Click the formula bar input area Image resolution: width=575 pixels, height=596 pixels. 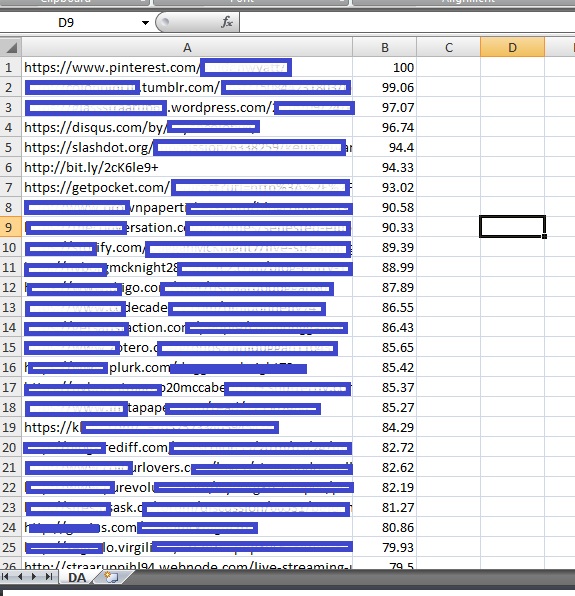pos(407,22)
